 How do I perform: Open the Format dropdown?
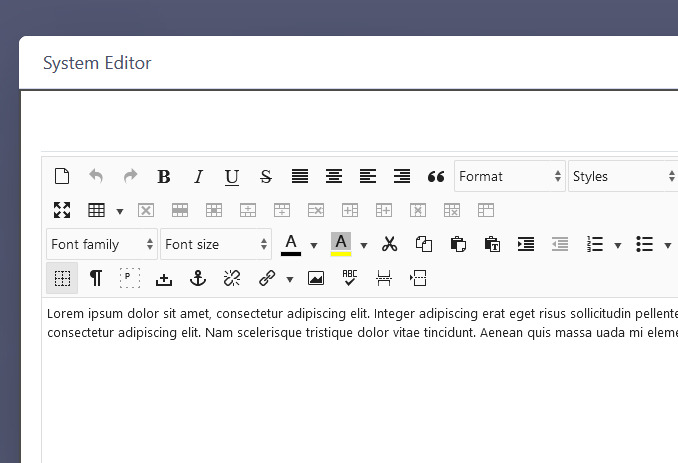(x=509, y=177)
